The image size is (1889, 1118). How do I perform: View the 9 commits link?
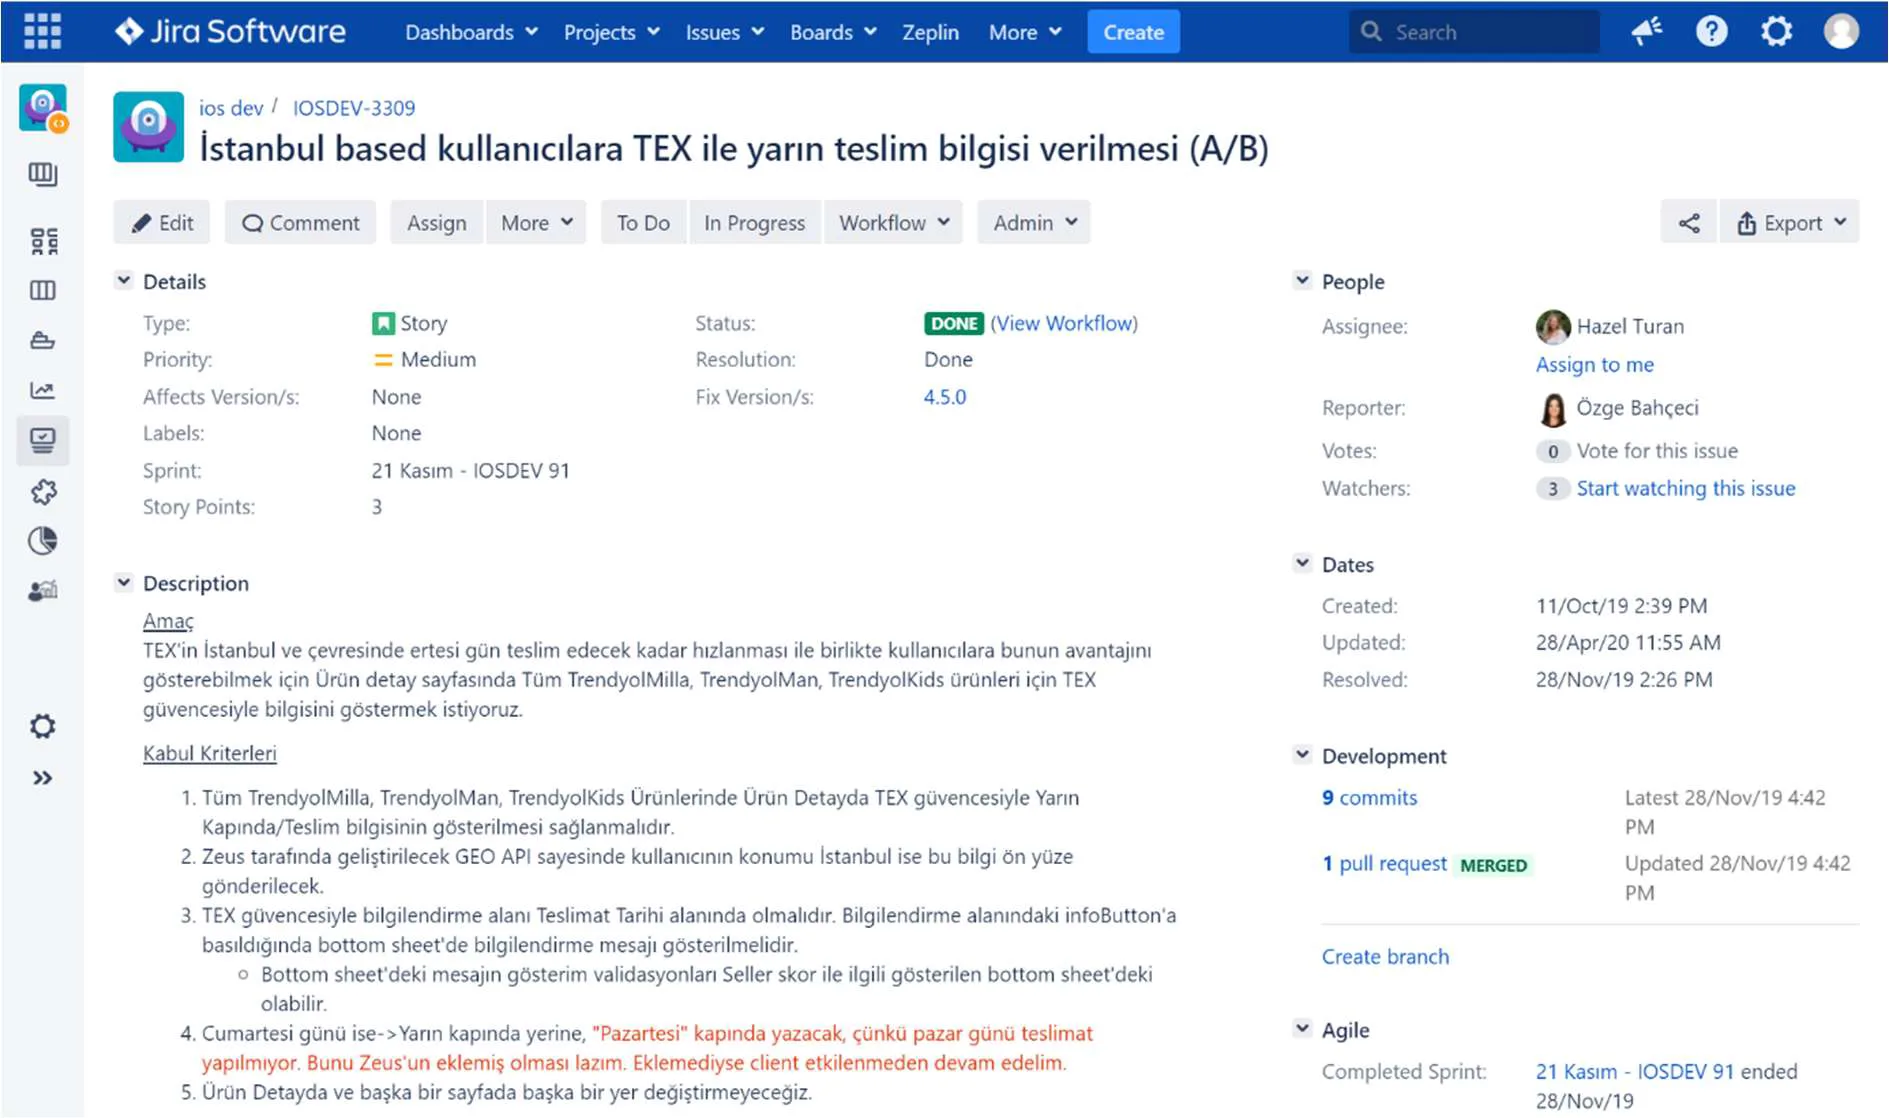[x=1369, y=798]
